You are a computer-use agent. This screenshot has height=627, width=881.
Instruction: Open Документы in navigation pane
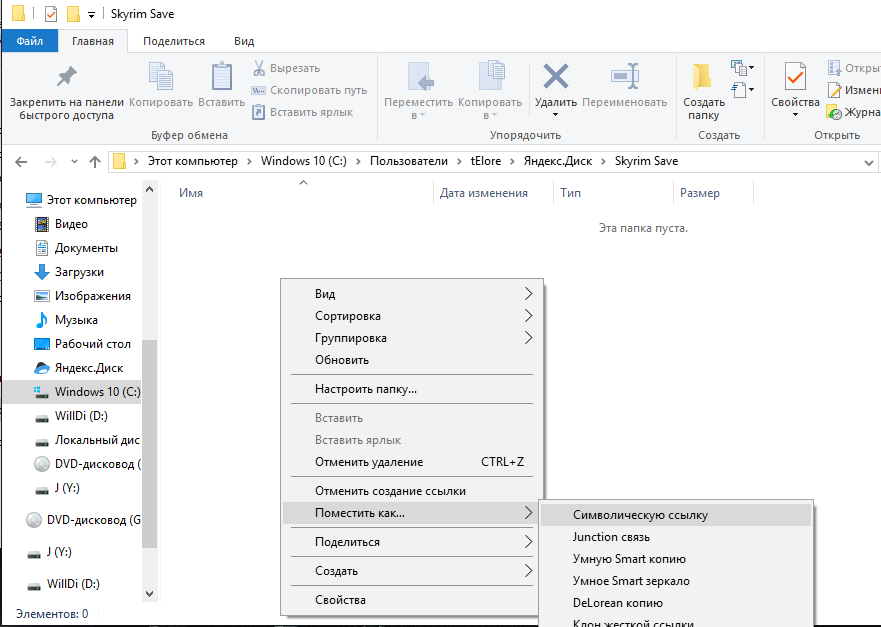tap(76, 248)
